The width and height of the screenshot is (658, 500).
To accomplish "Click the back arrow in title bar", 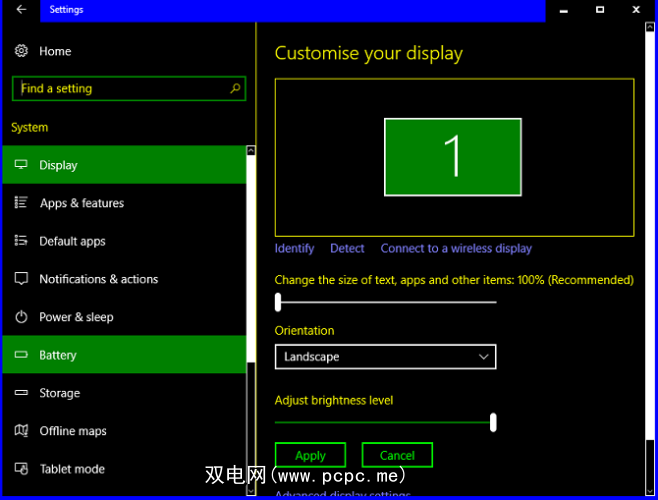I will point(21,10).
